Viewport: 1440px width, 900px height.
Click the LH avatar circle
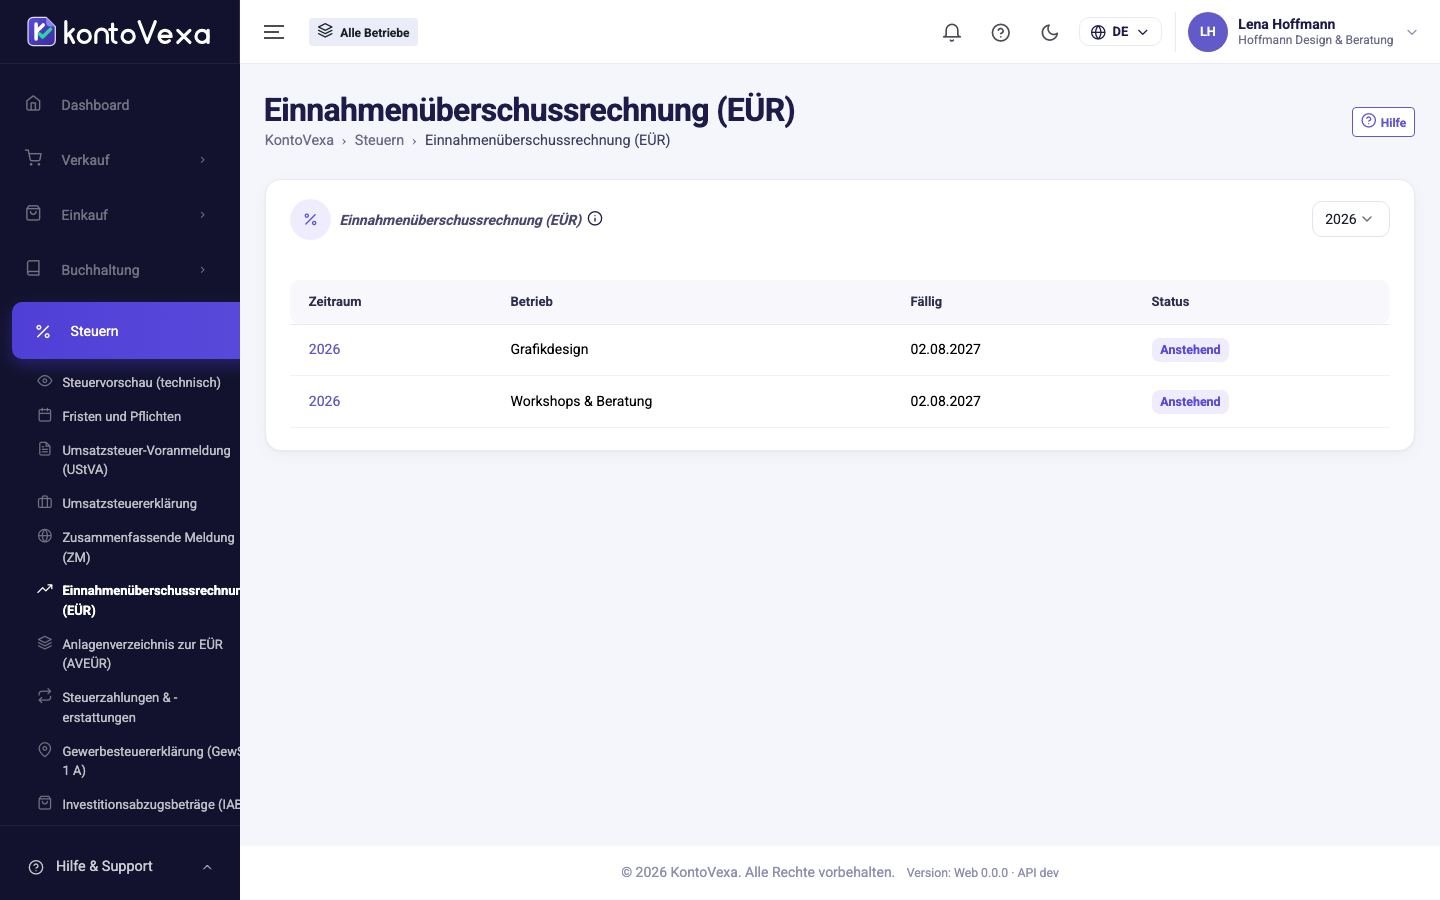(x=1207, y=32)
